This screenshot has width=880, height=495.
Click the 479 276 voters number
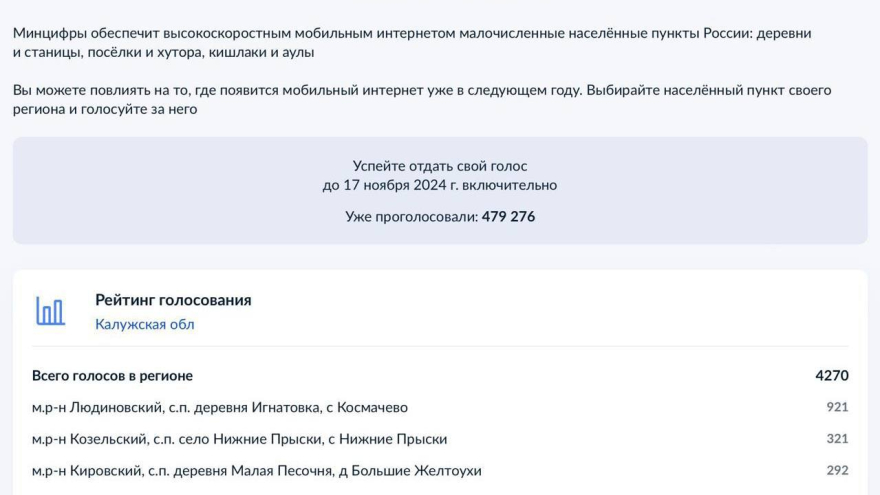(x=508, y=217)
